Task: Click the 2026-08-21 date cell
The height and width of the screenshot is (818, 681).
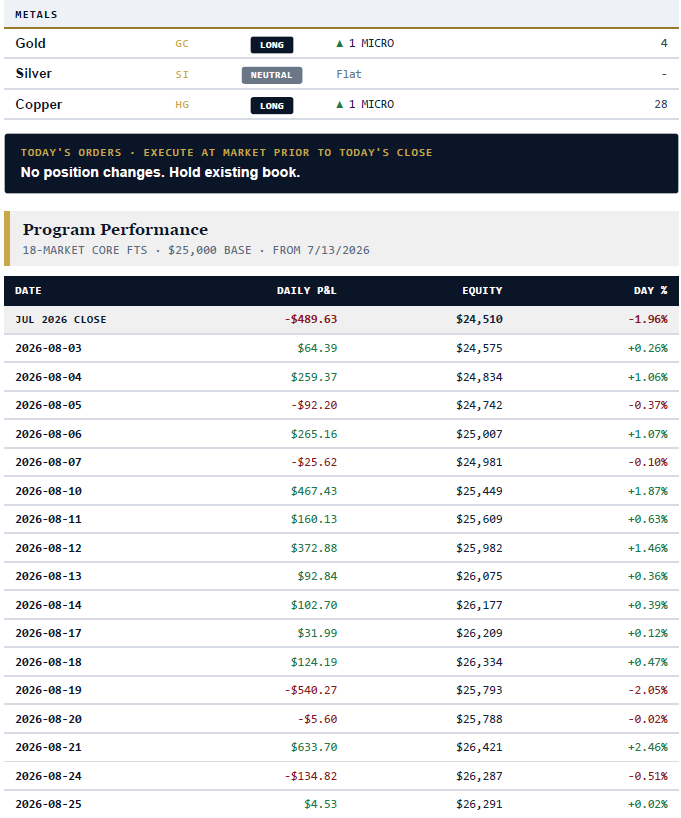Action: [49, 748]
